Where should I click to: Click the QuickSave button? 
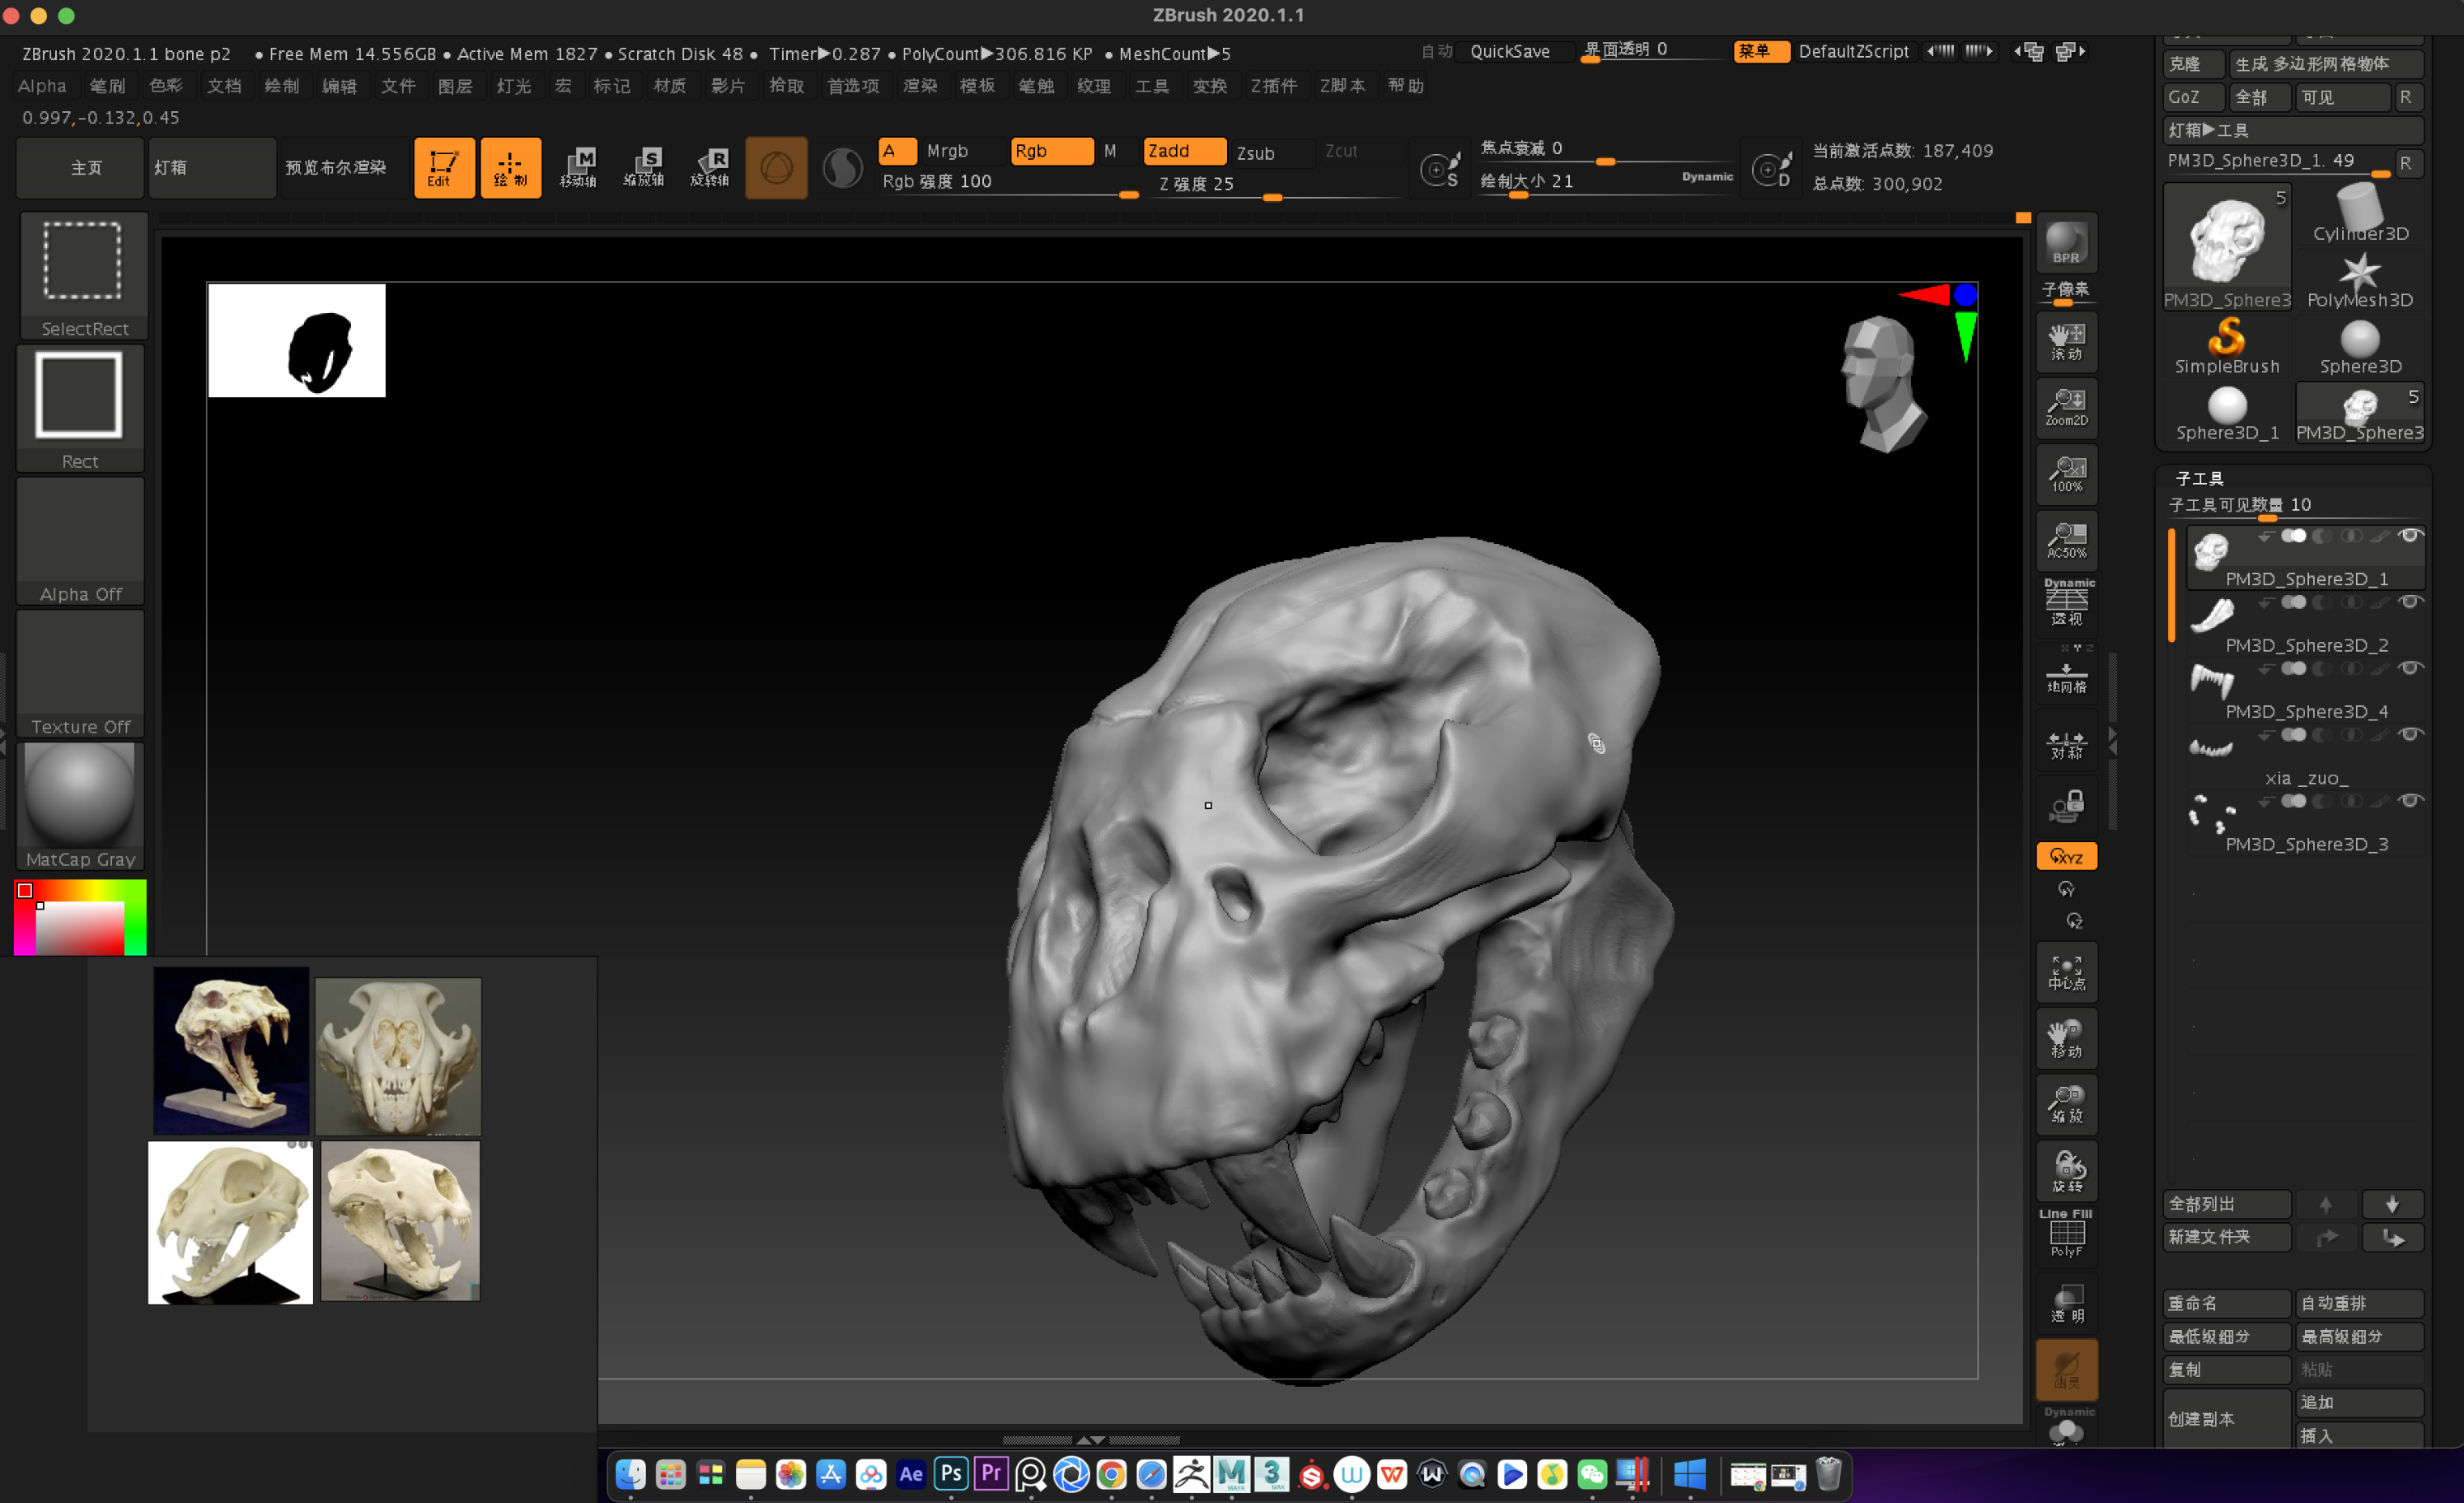pos(1509,51)
